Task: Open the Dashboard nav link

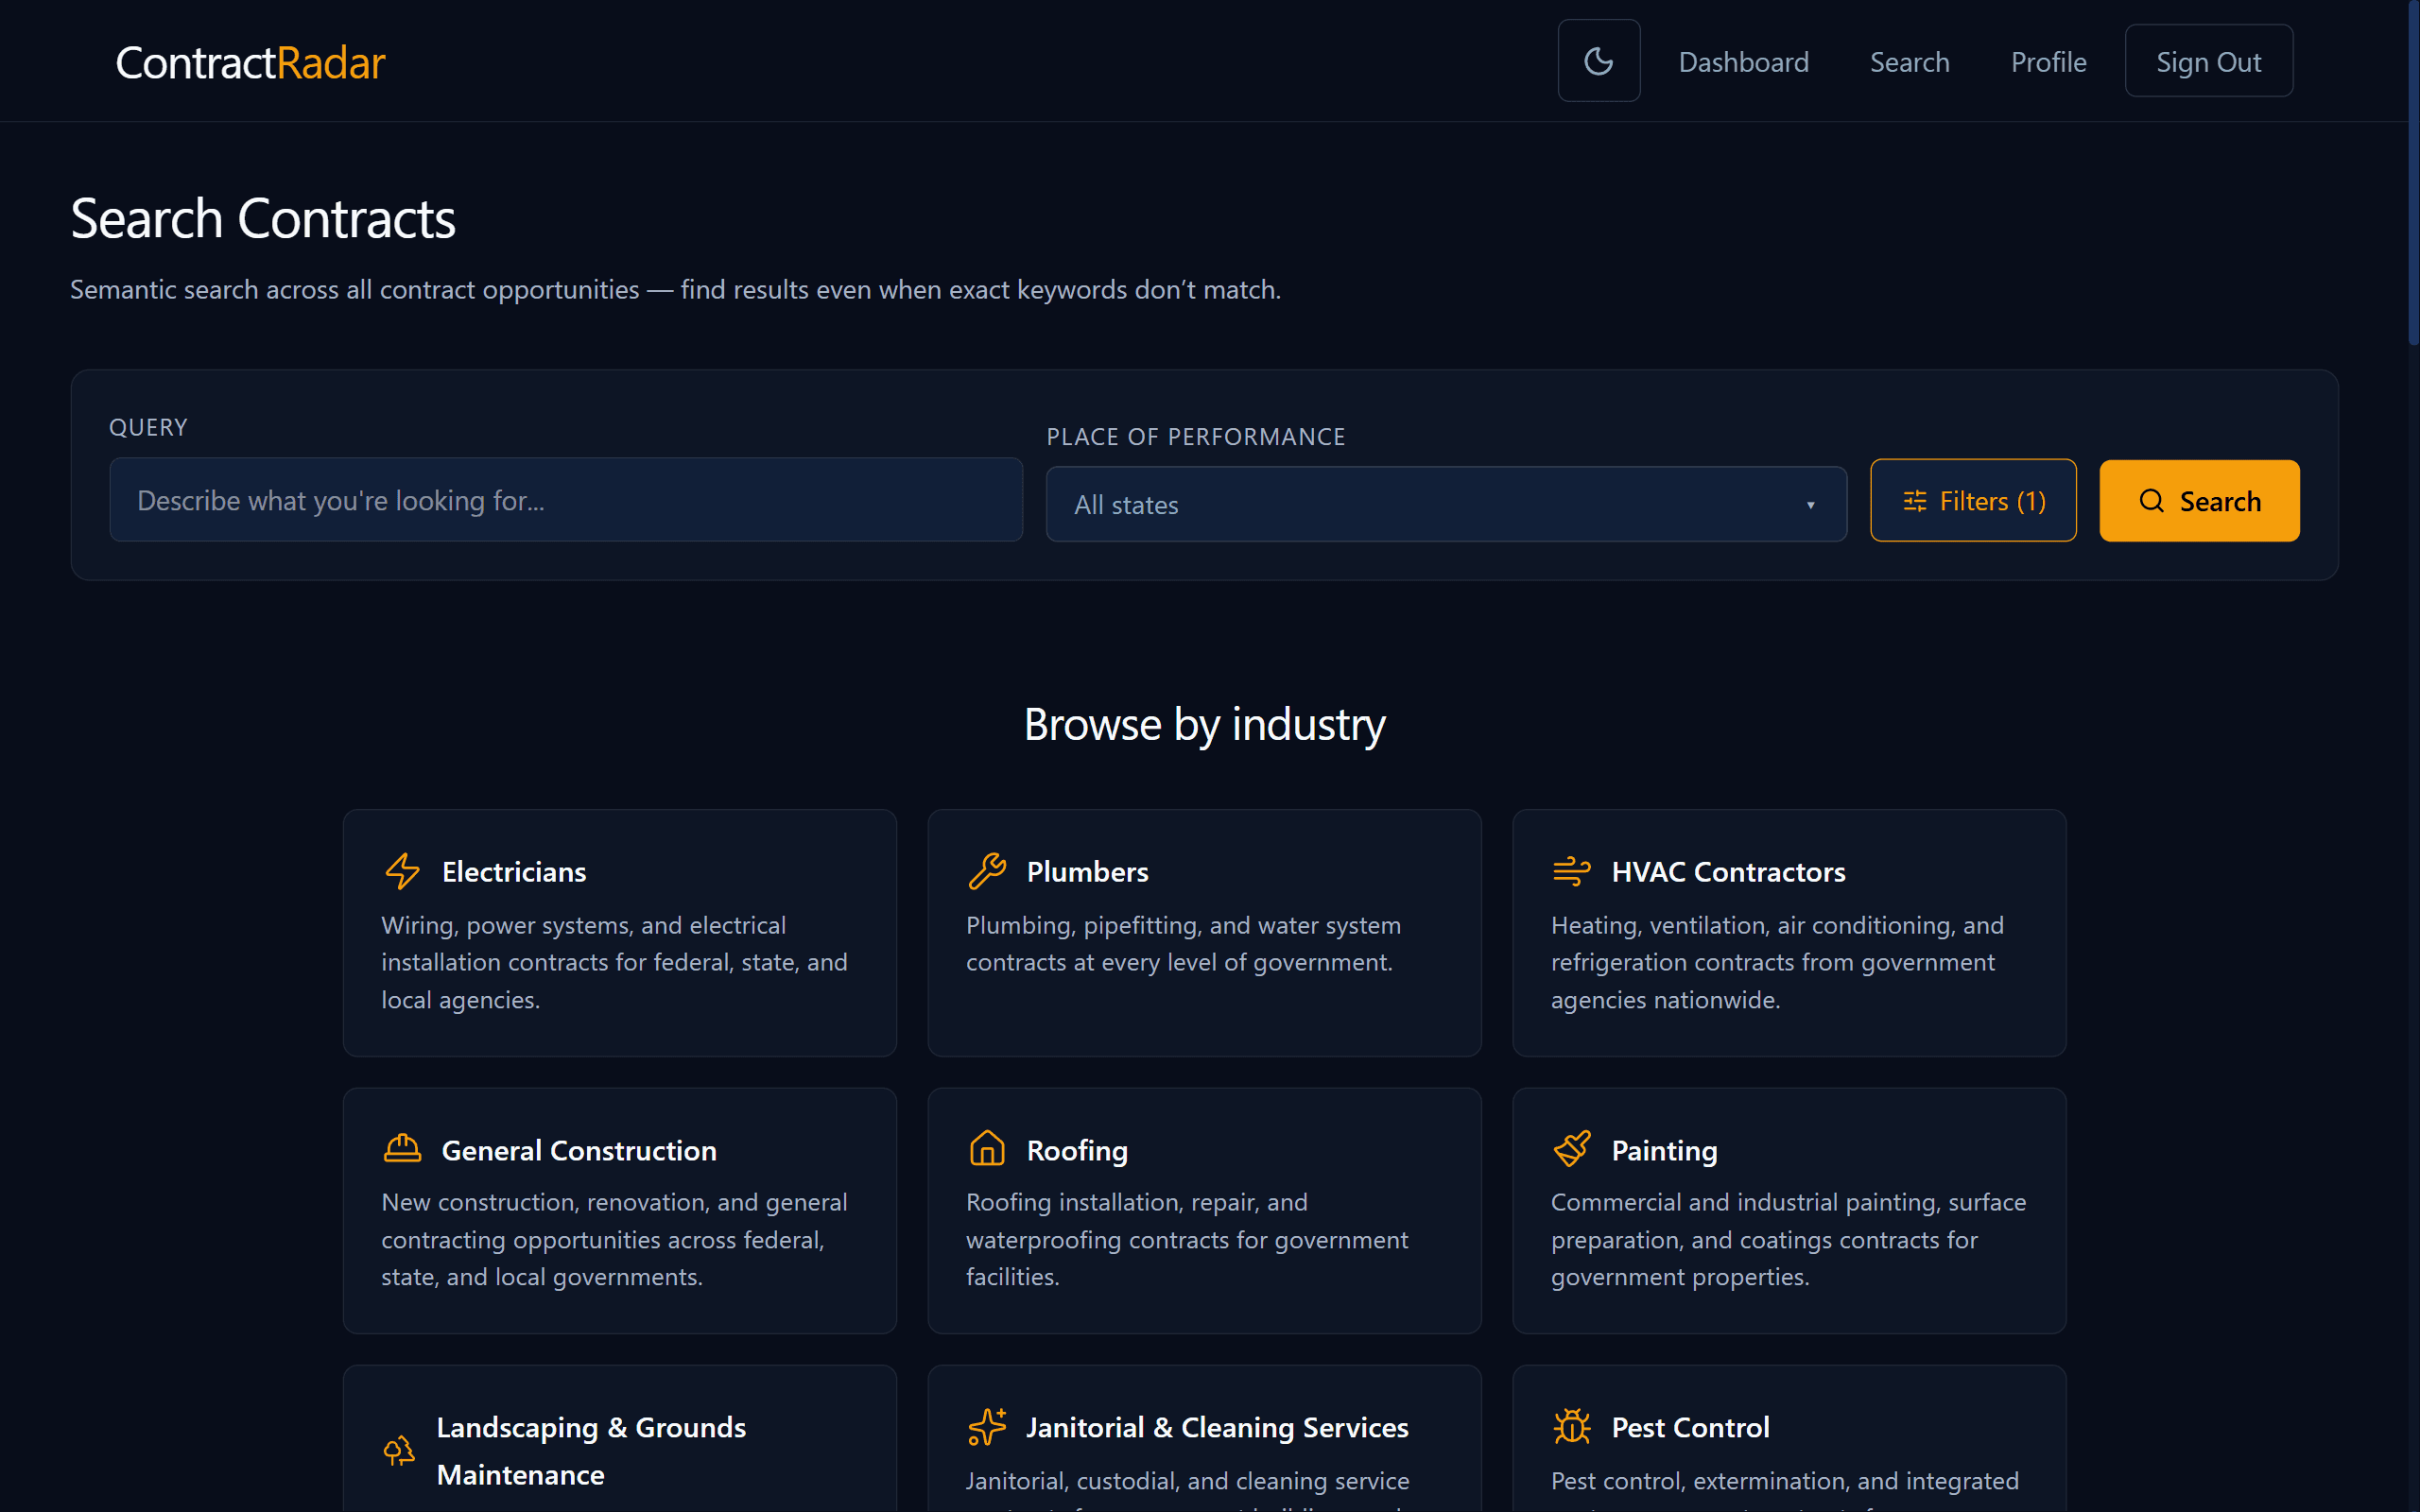Action: tap(1743, 62)
